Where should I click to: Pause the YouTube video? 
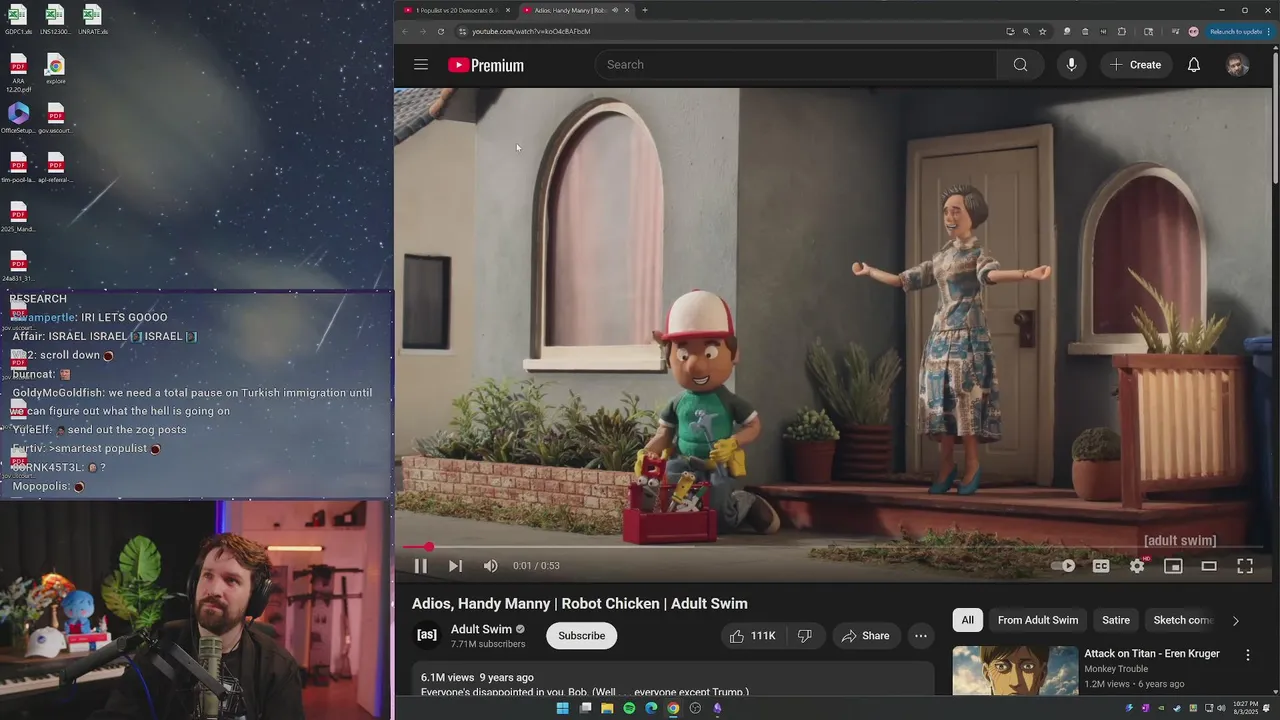(x=421, y=566)
